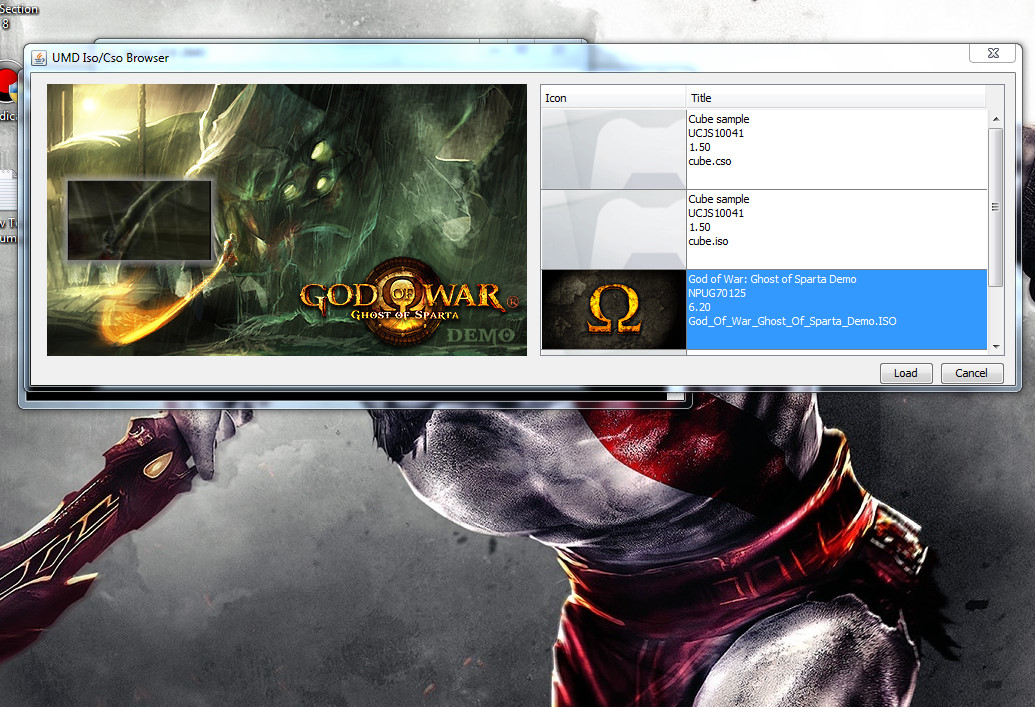This screenshot has height=707, width=1035.
Task: Click "Cube sample" title above cube.cso
Action: click(x=719, y=119)
